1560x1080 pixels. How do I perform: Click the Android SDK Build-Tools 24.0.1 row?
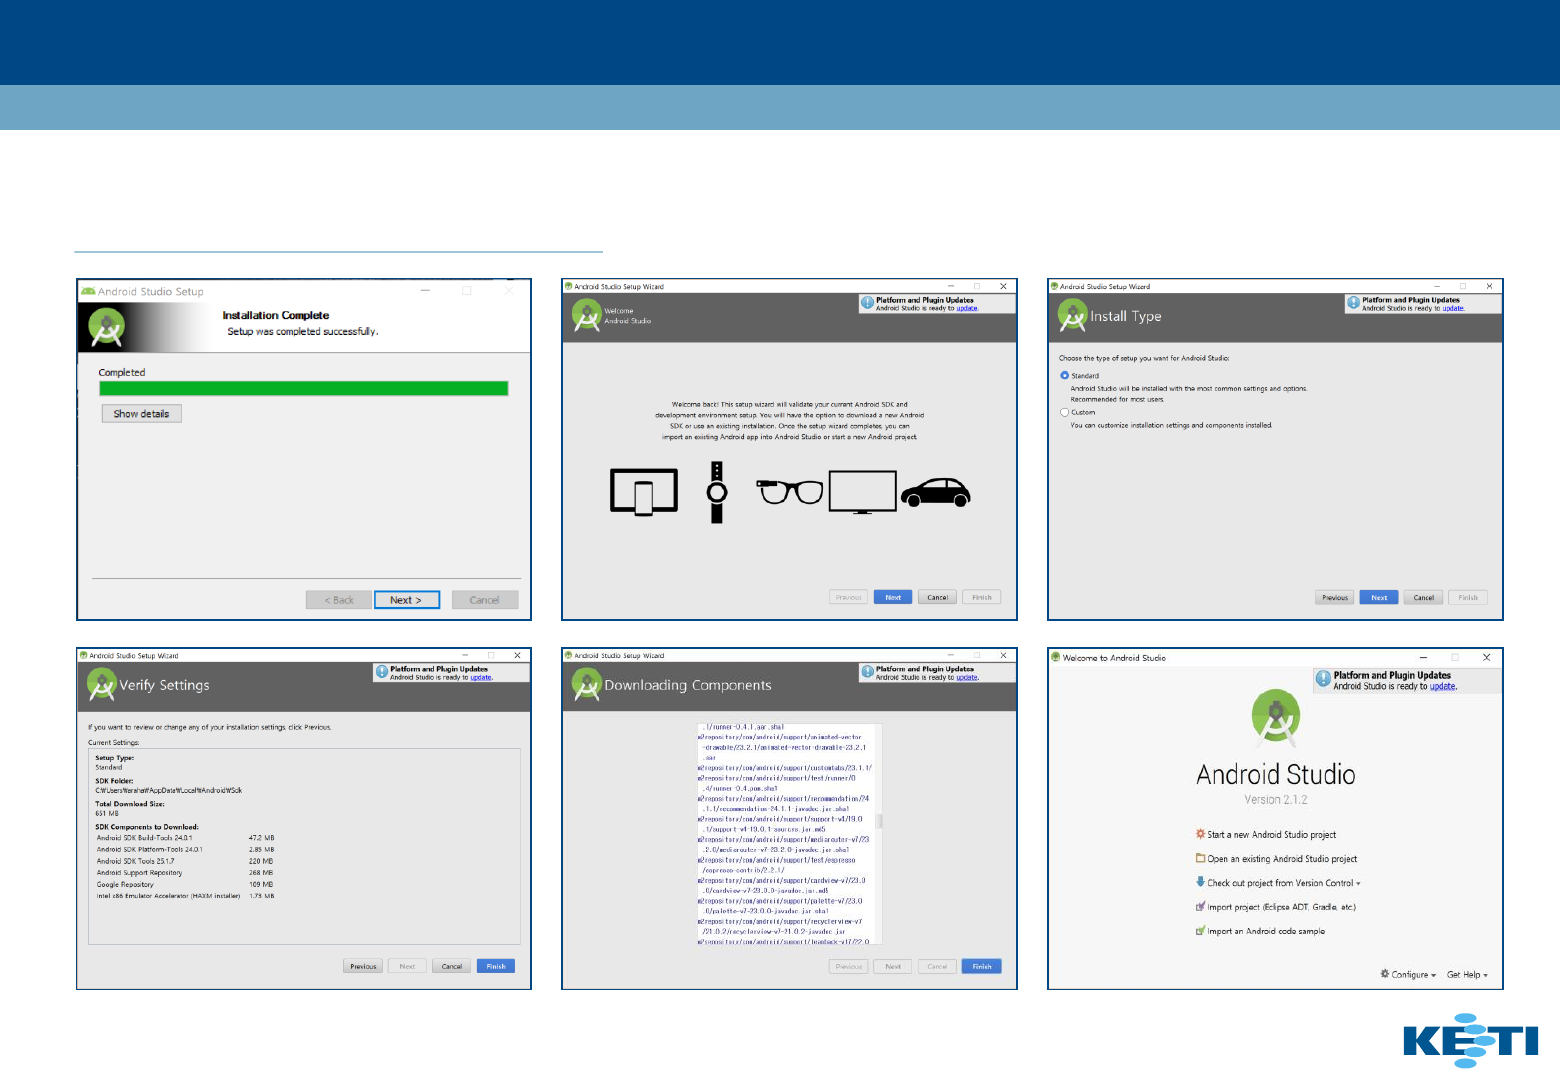pyautogui.click(x=186, y=838)
